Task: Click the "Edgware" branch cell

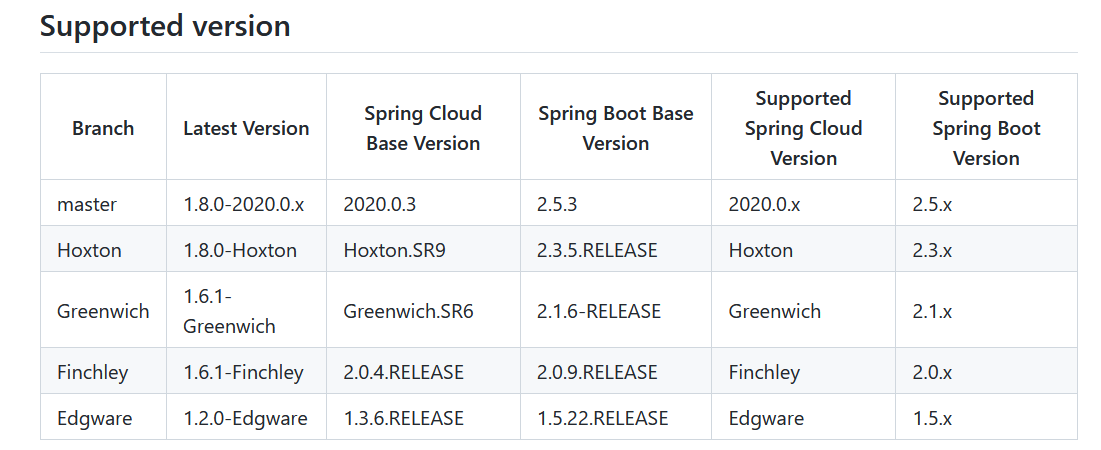Action: tap(94, 418)
